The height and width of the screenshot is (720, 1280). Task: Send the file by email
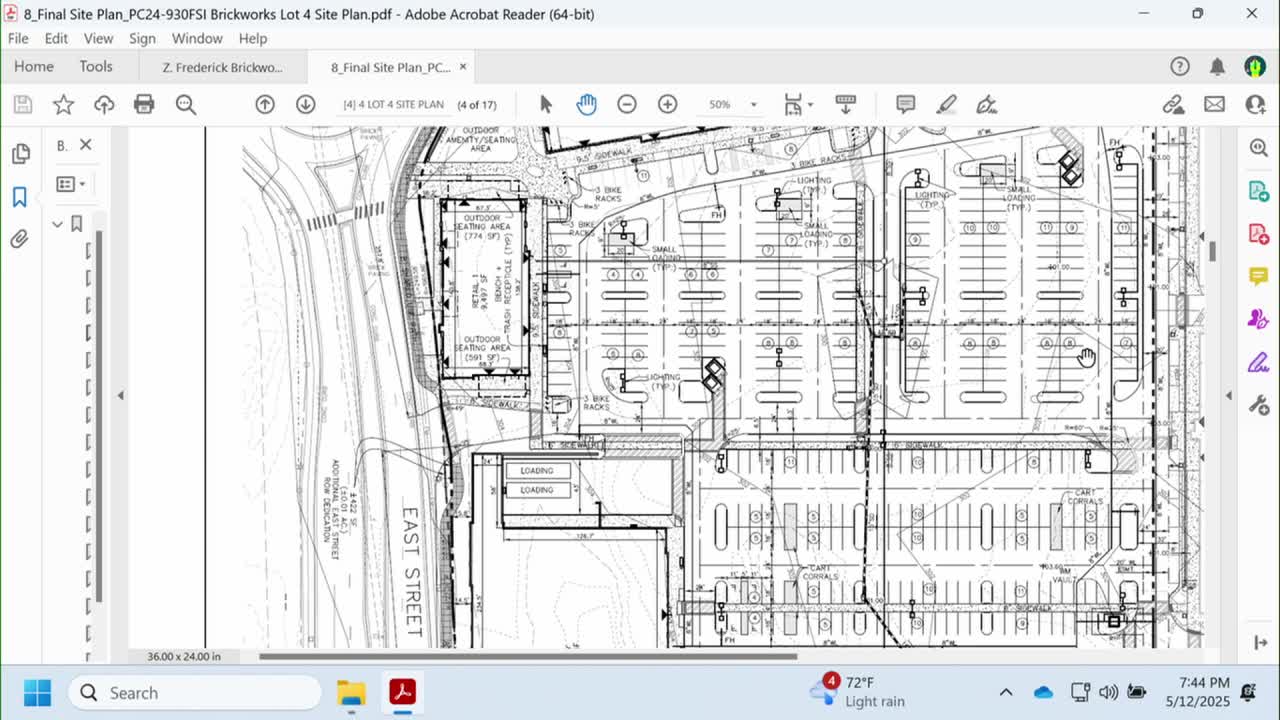[x=1214, y=104]
